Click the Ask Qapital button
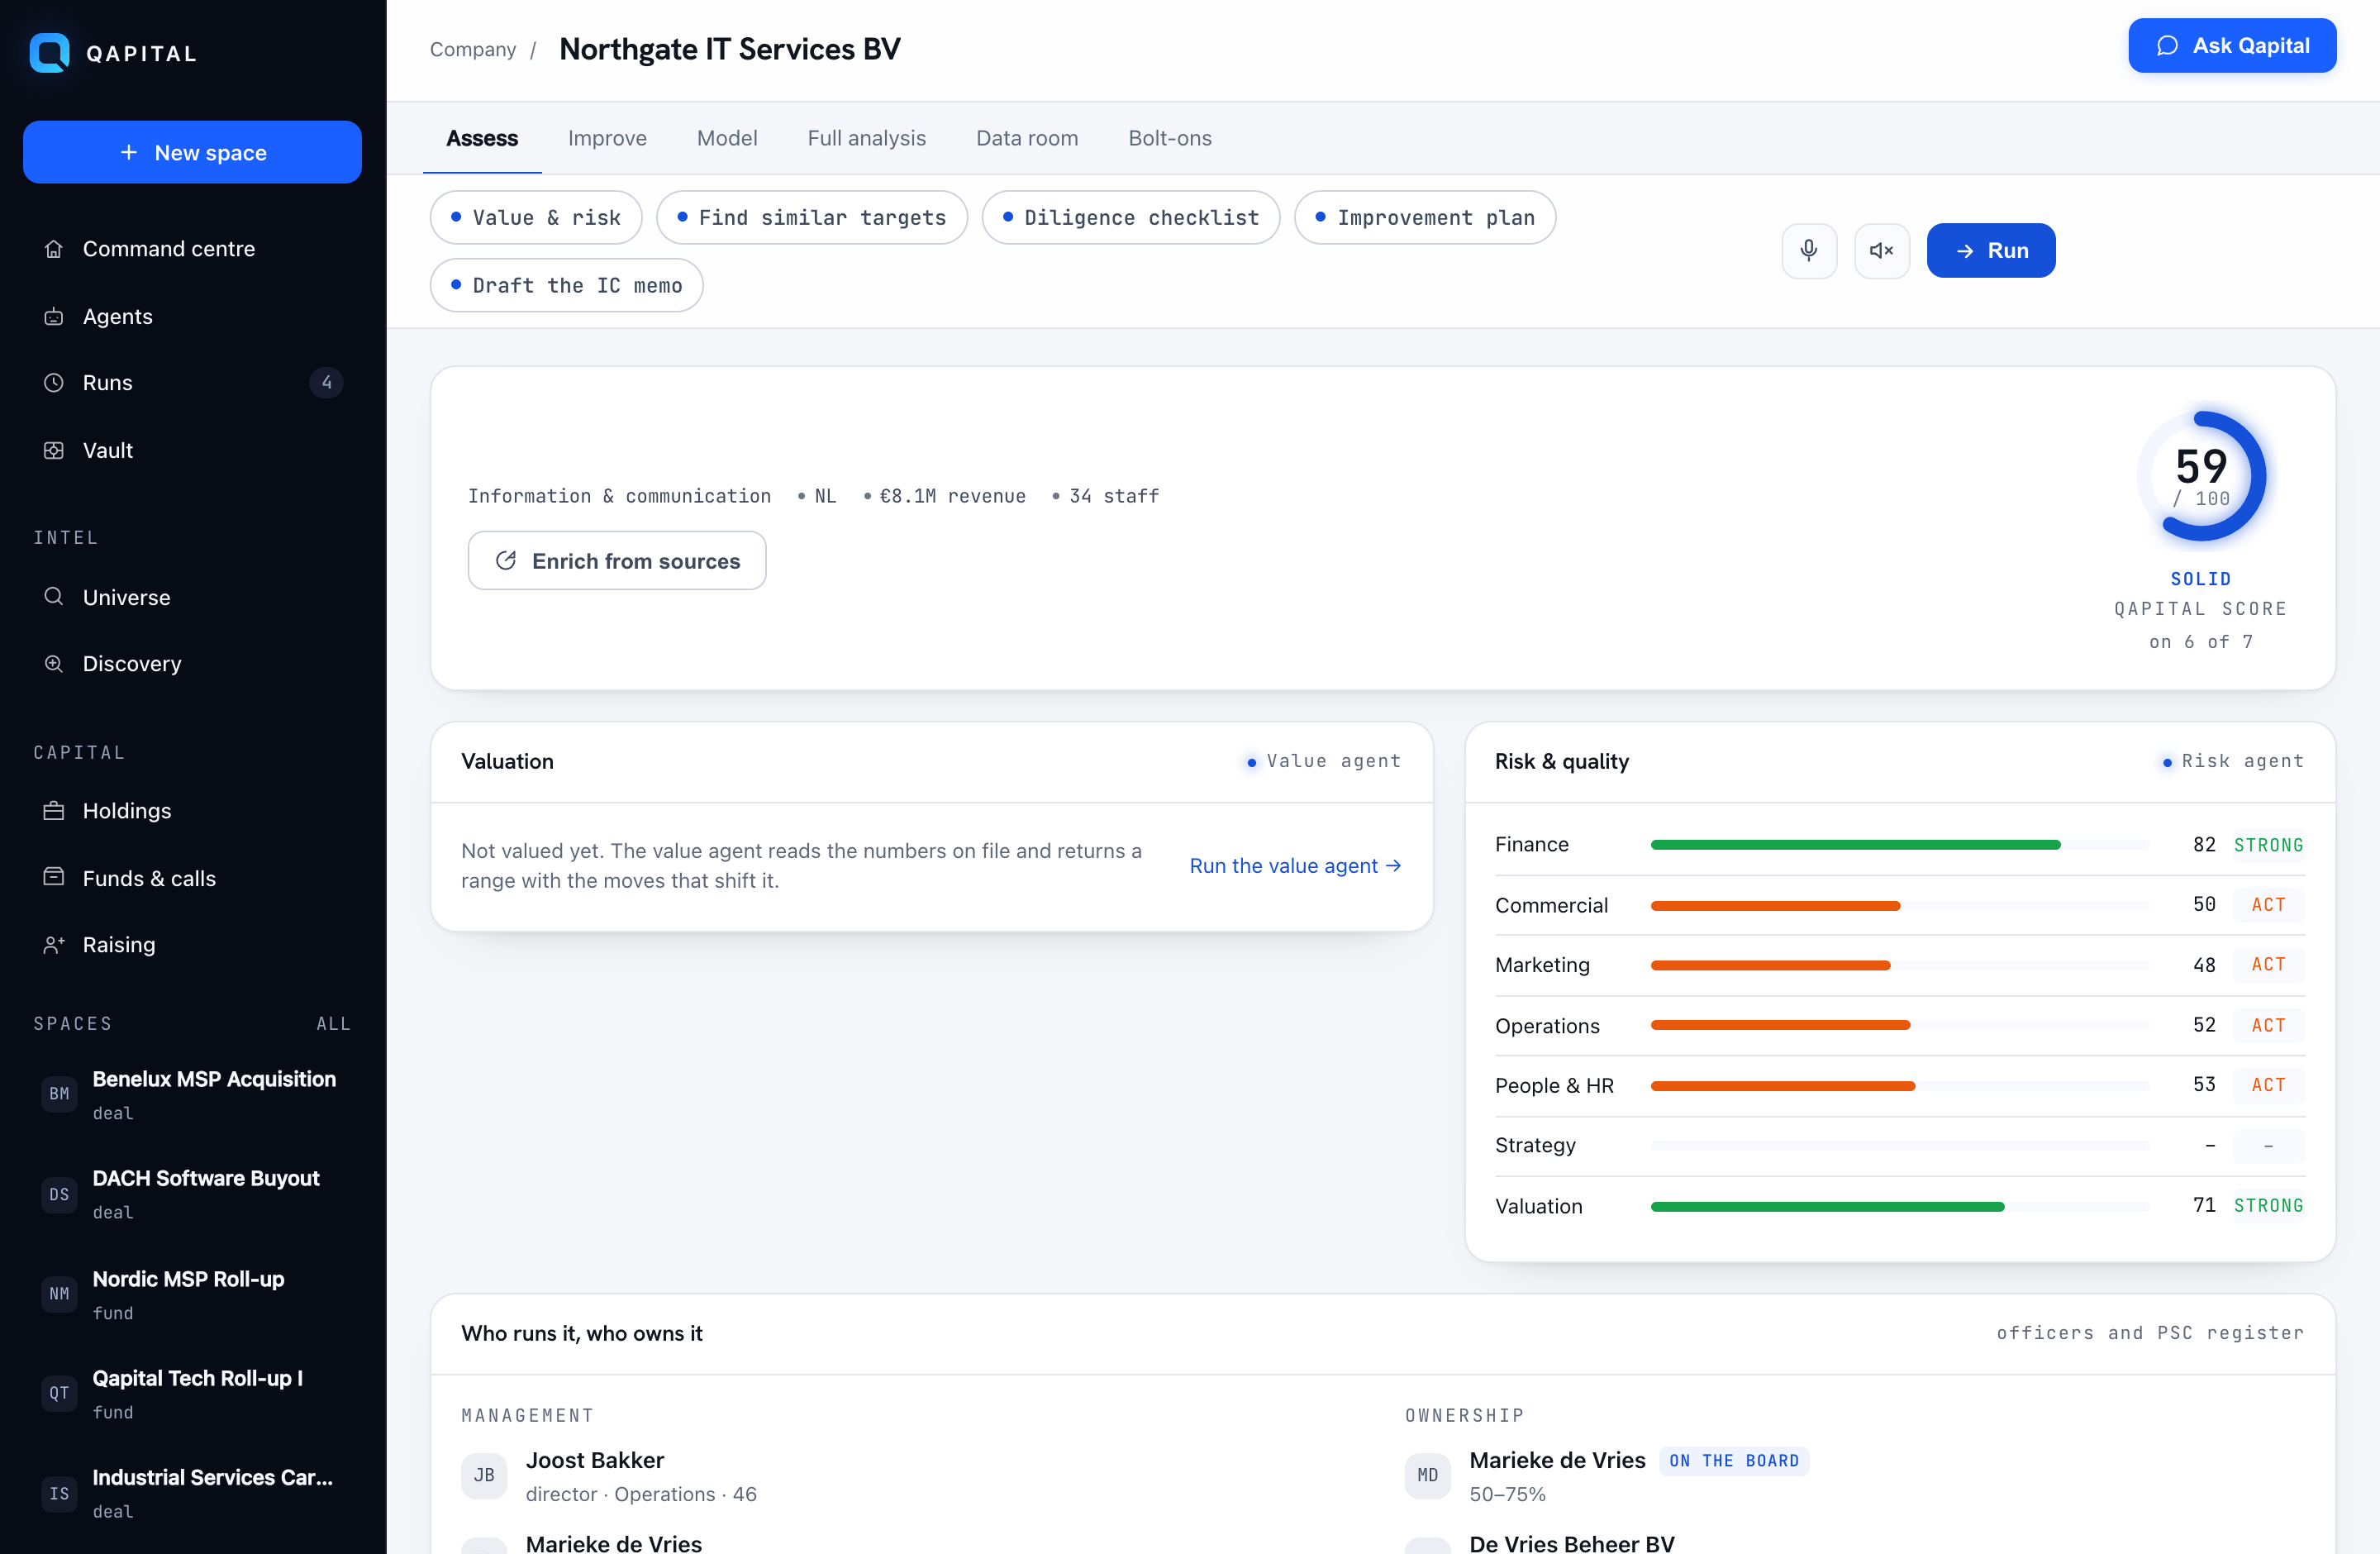Screen dimensions: 2380x1554 (x=2232, y=46)
